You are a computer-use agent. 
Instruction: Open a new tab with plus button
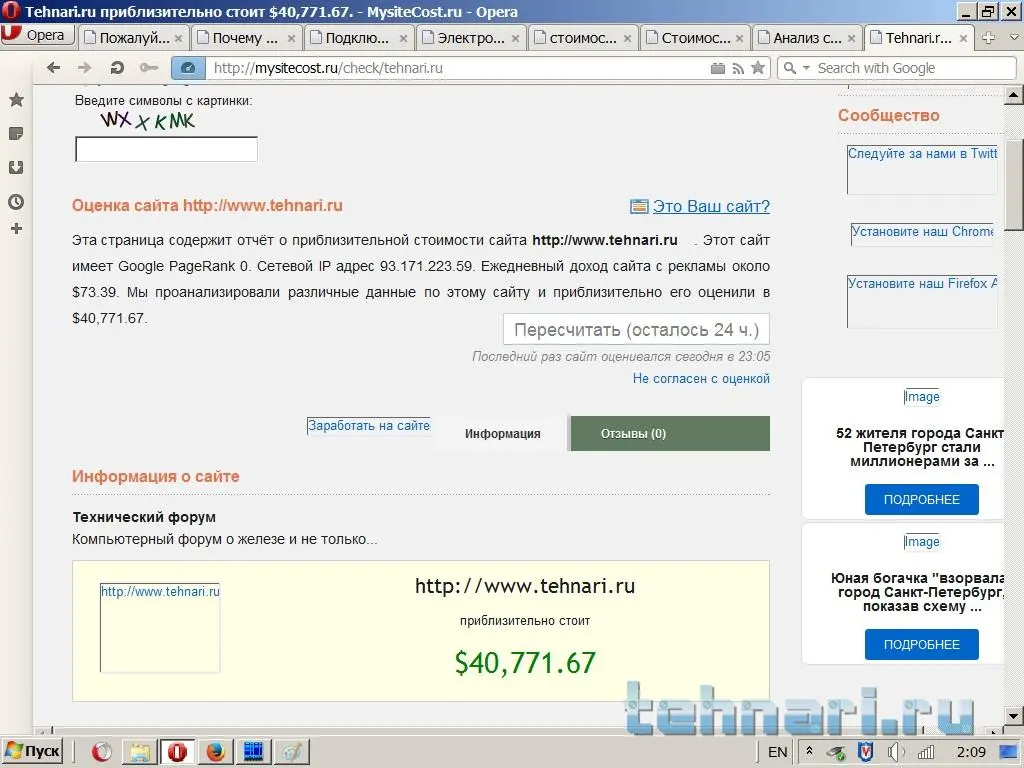[989, 38]
